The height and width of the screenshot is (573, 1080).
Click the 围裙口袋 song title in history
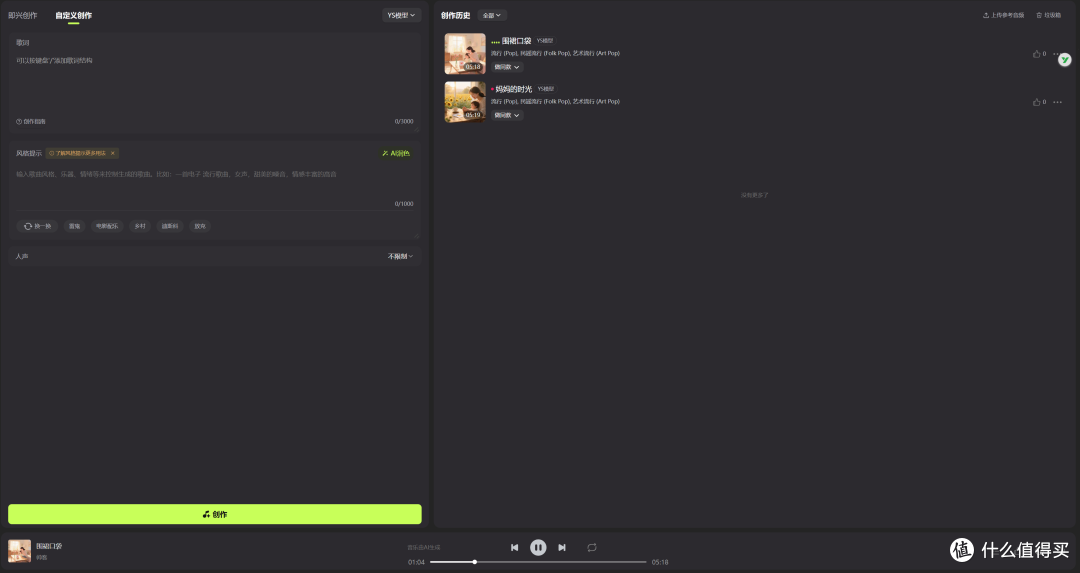pos(516,41)
